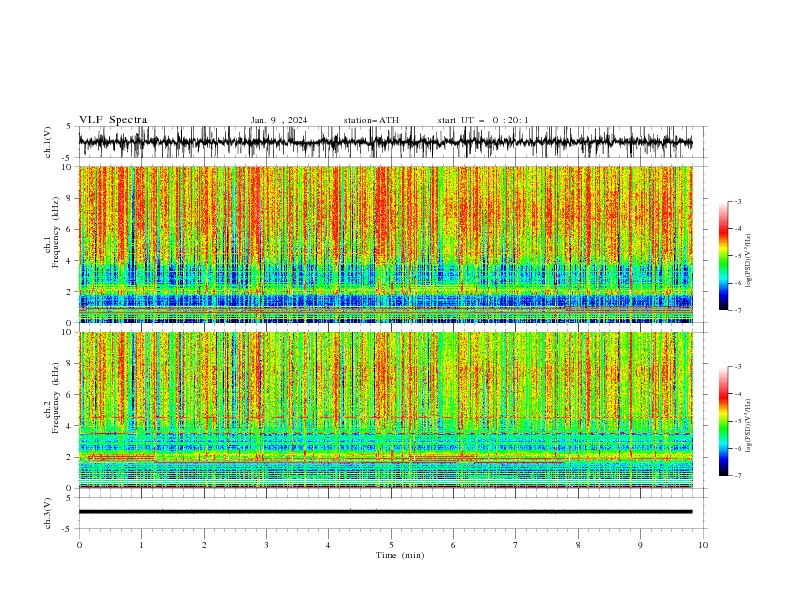Click the "5" tick on ch.1(V) axis
The image size is (792, 612).
coord(69,126)
